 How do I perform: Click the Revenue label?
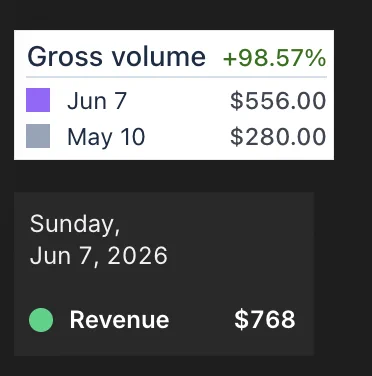[119, 320]
